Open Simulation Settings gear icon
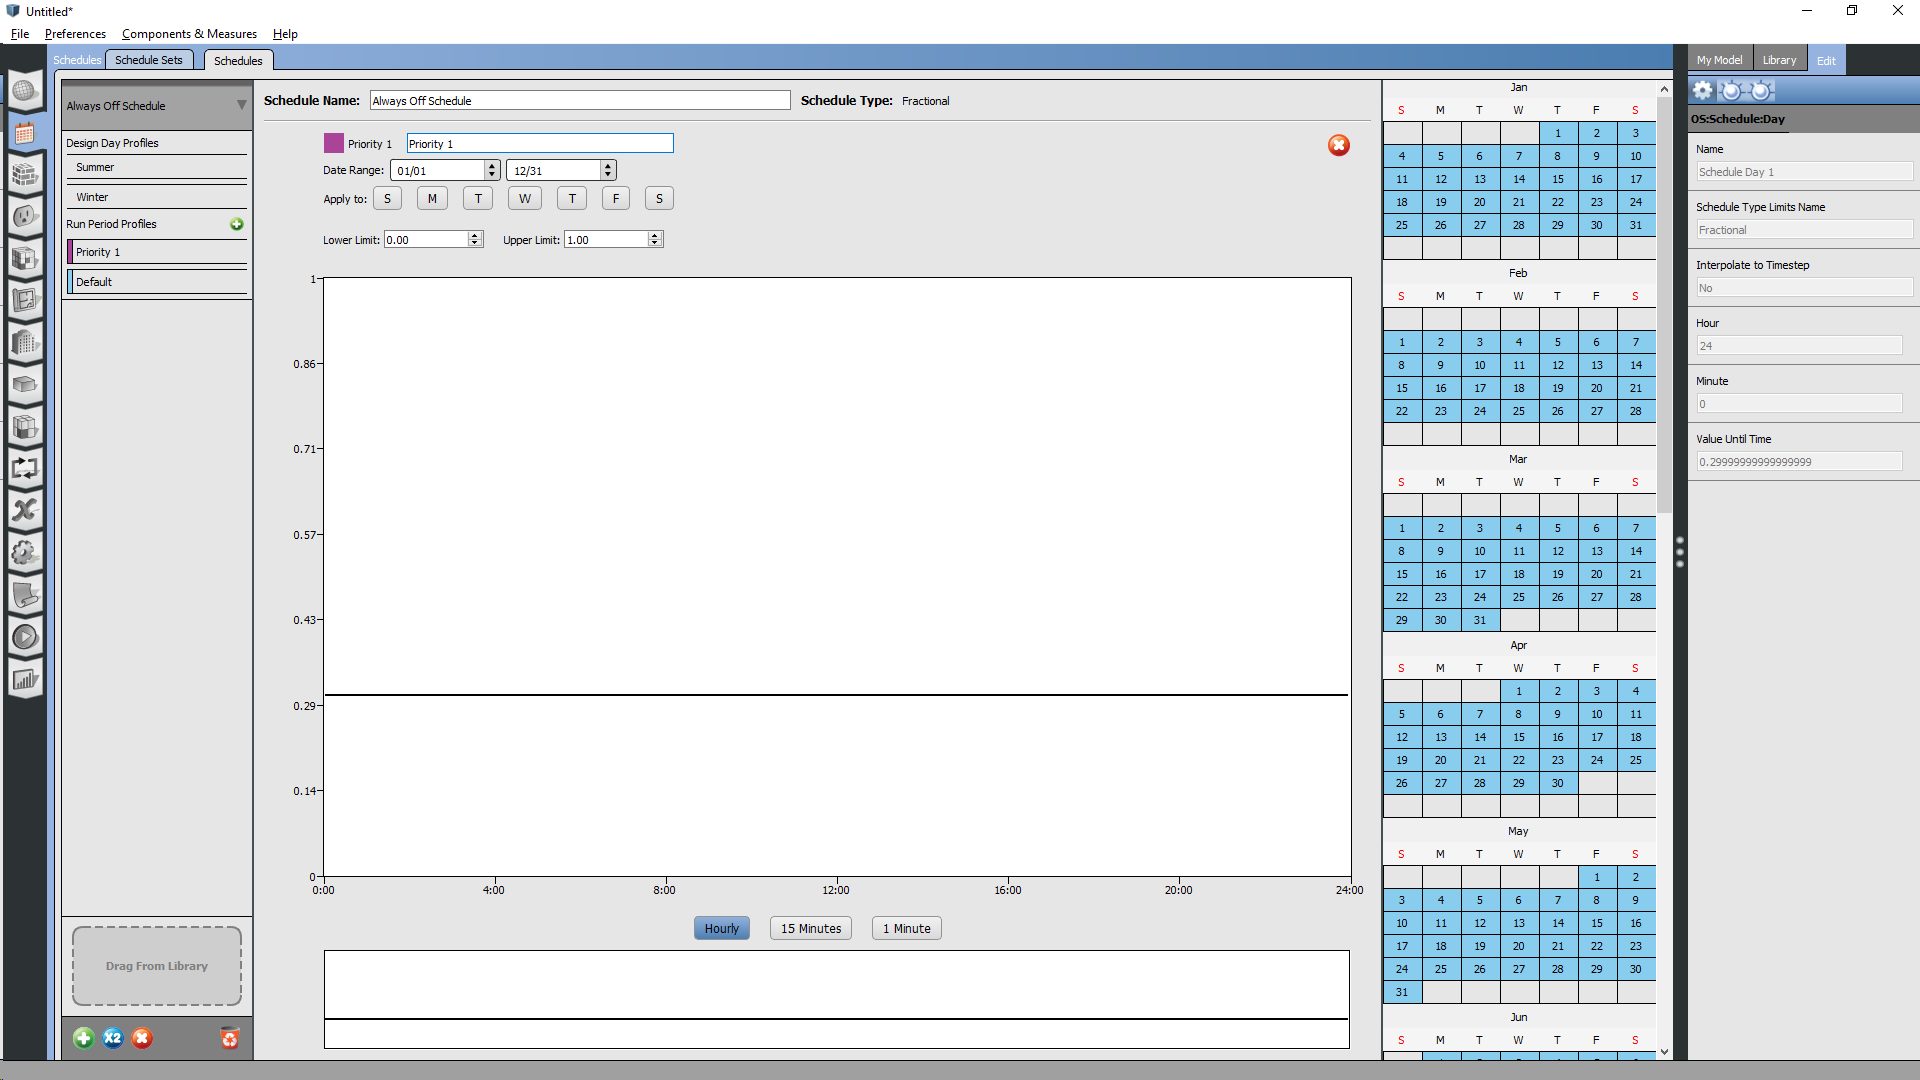 [25, 553]
